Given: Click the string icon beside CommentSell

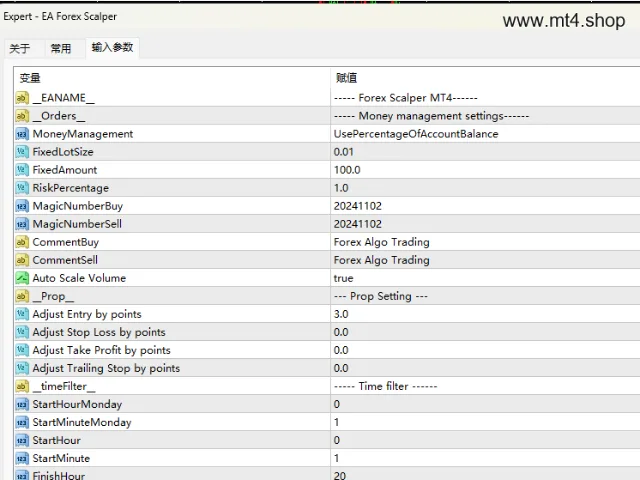Looking at the screenshot, I should coord(22,260).
